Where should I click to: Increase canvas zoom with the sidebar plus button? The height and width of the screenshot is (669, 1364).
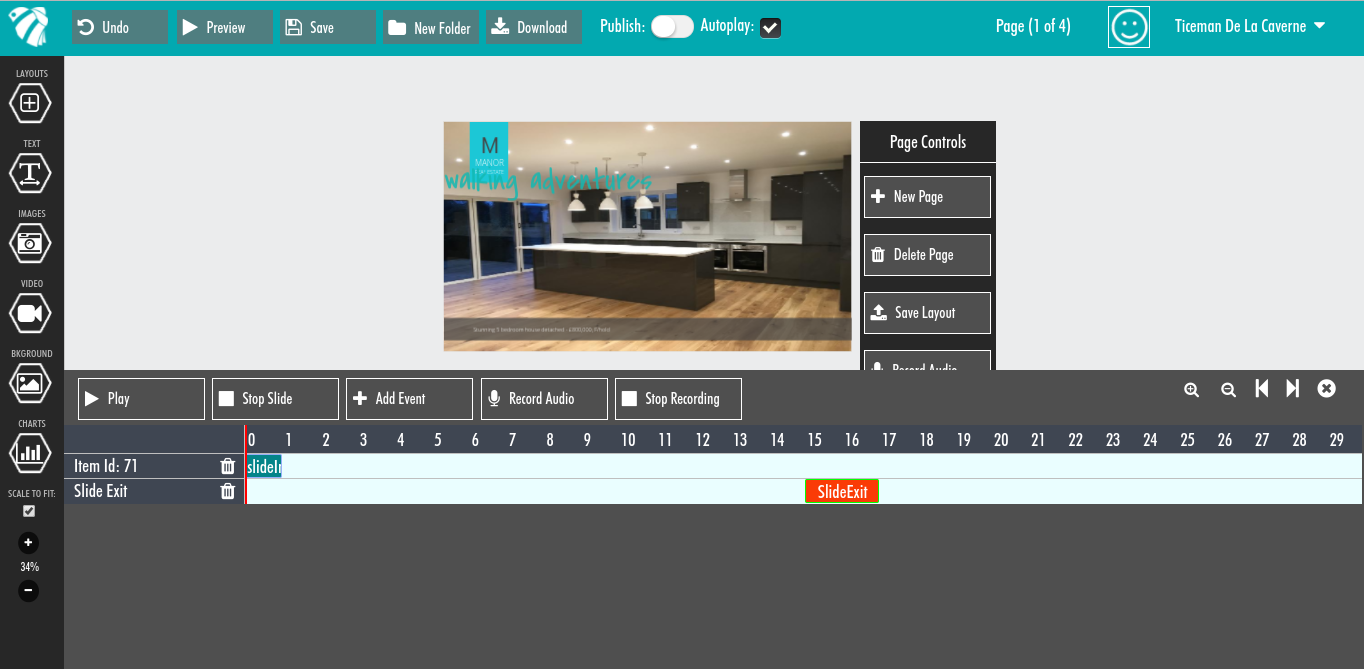click(28, 543)
